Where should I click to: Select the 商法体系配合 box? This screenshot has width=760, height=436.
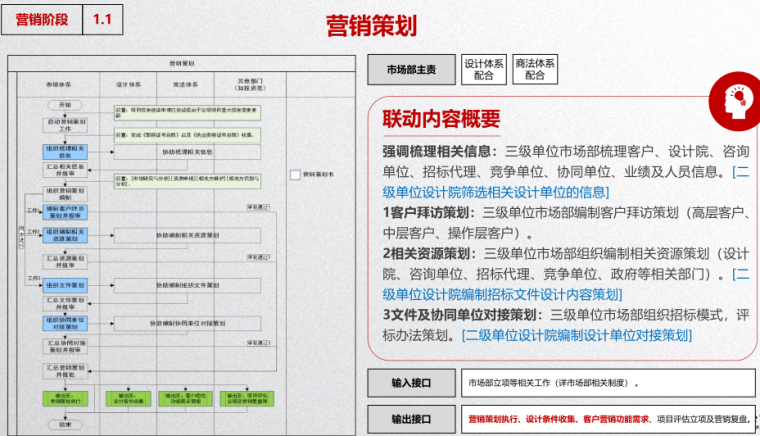tap(535, 69)
